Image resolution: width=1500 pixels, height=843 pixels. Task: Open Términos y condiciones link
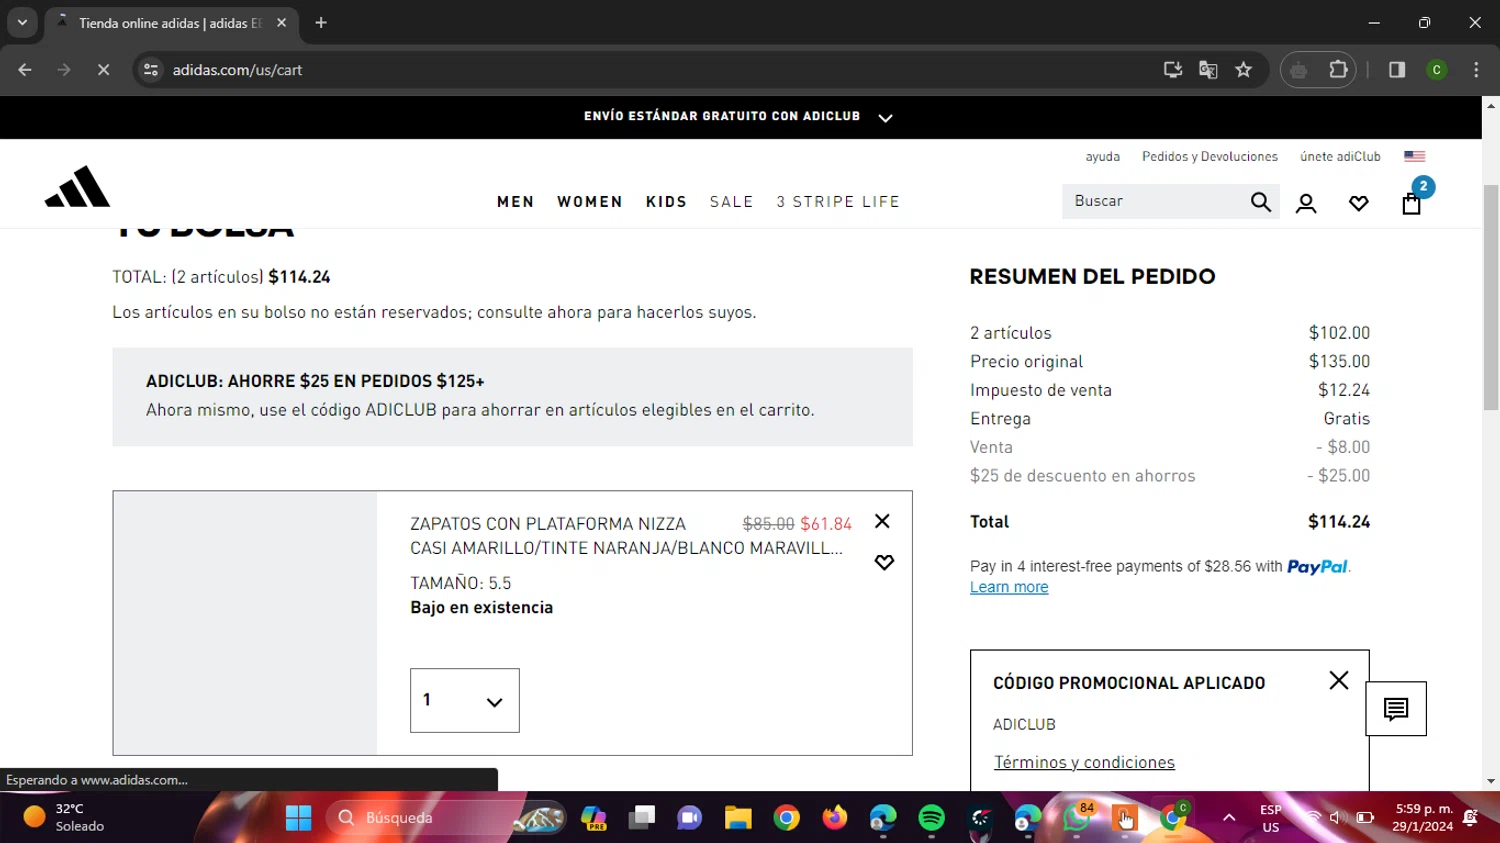click(1084, 762)
